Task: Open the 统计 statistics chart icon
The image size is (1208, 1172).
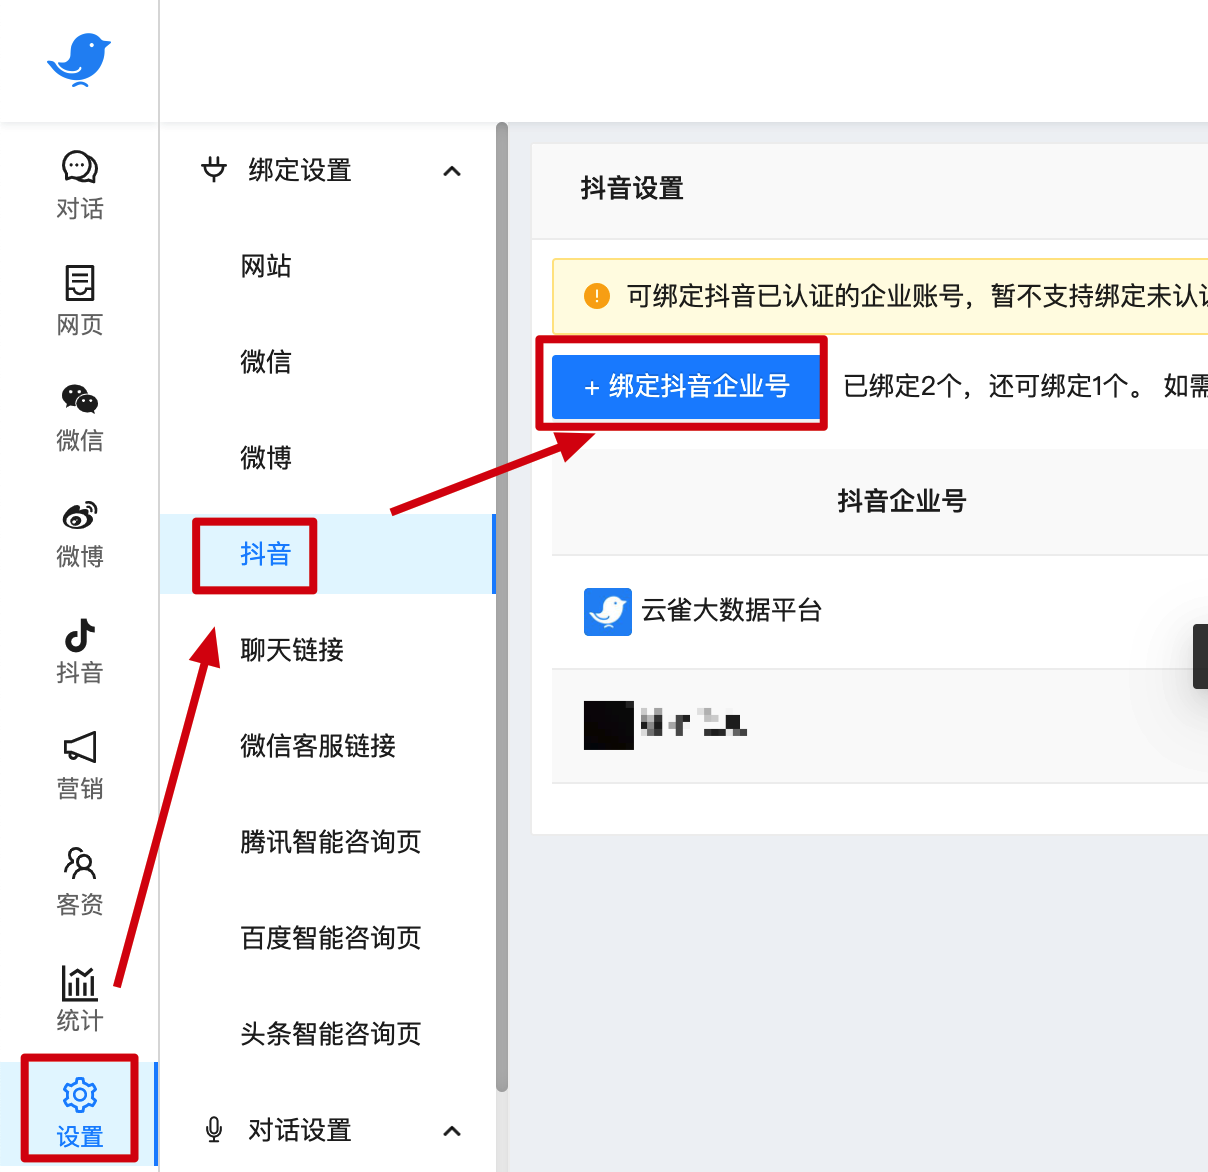Action: 80,983
